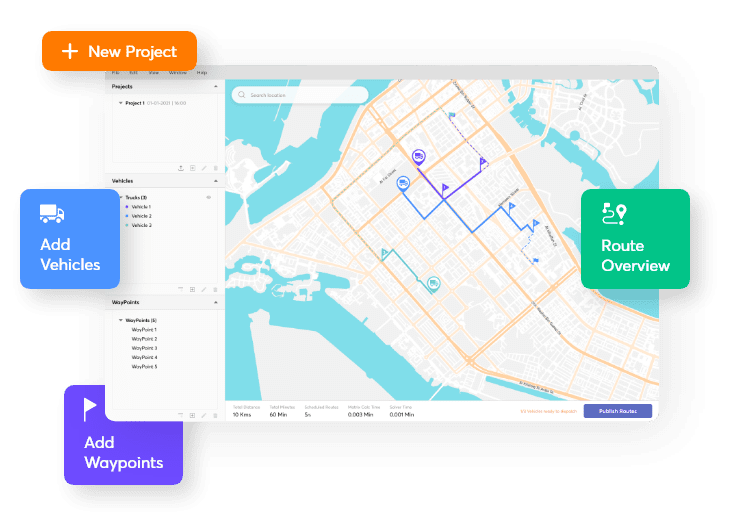Click the add icon under the Vehicles list
744x526 pixels.
tap(193, 289)
